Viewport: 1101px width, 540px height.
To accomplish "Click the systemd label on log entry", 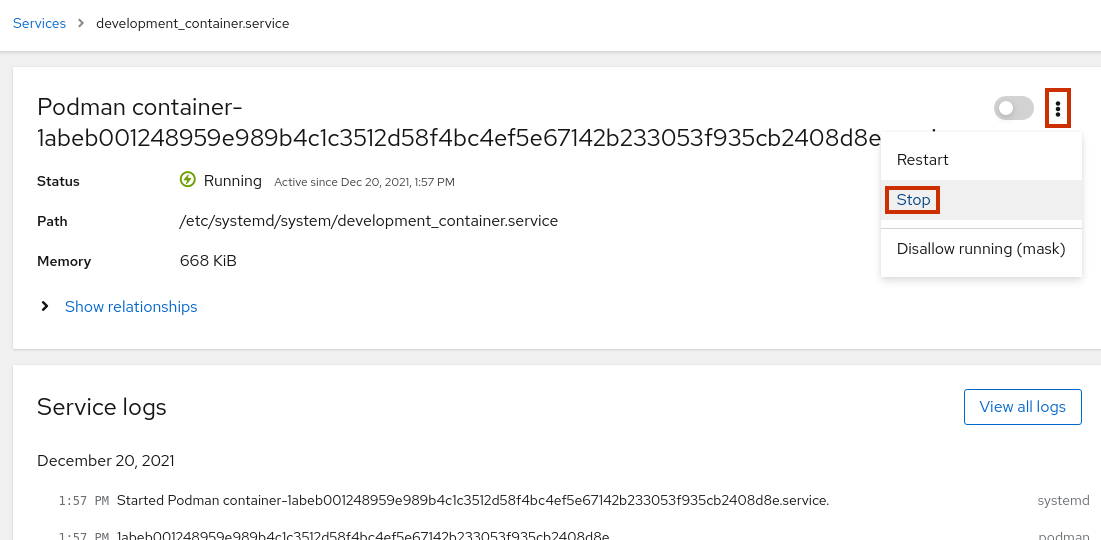I will (x=1063, y=500).
